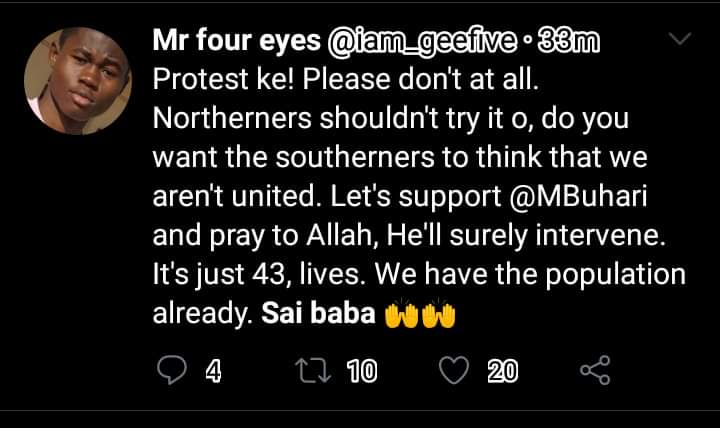Open the Mr four eyes profile picture

[78, 80]
